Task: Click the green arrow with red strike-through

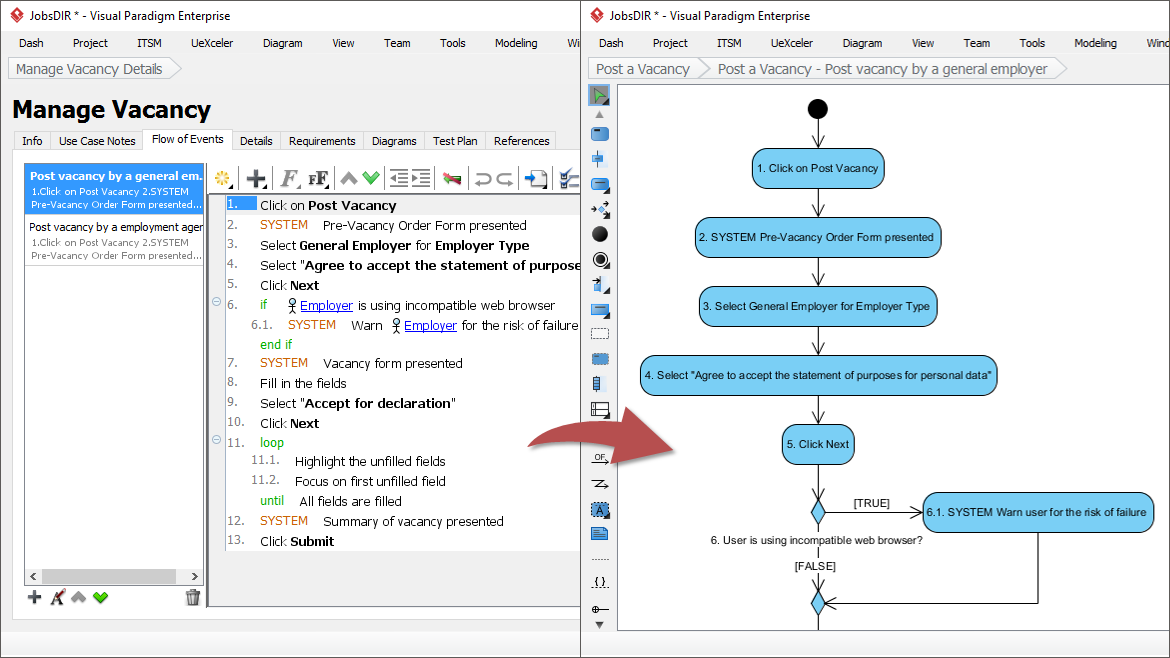Action: pyautogui.click(x=451, y=178)
